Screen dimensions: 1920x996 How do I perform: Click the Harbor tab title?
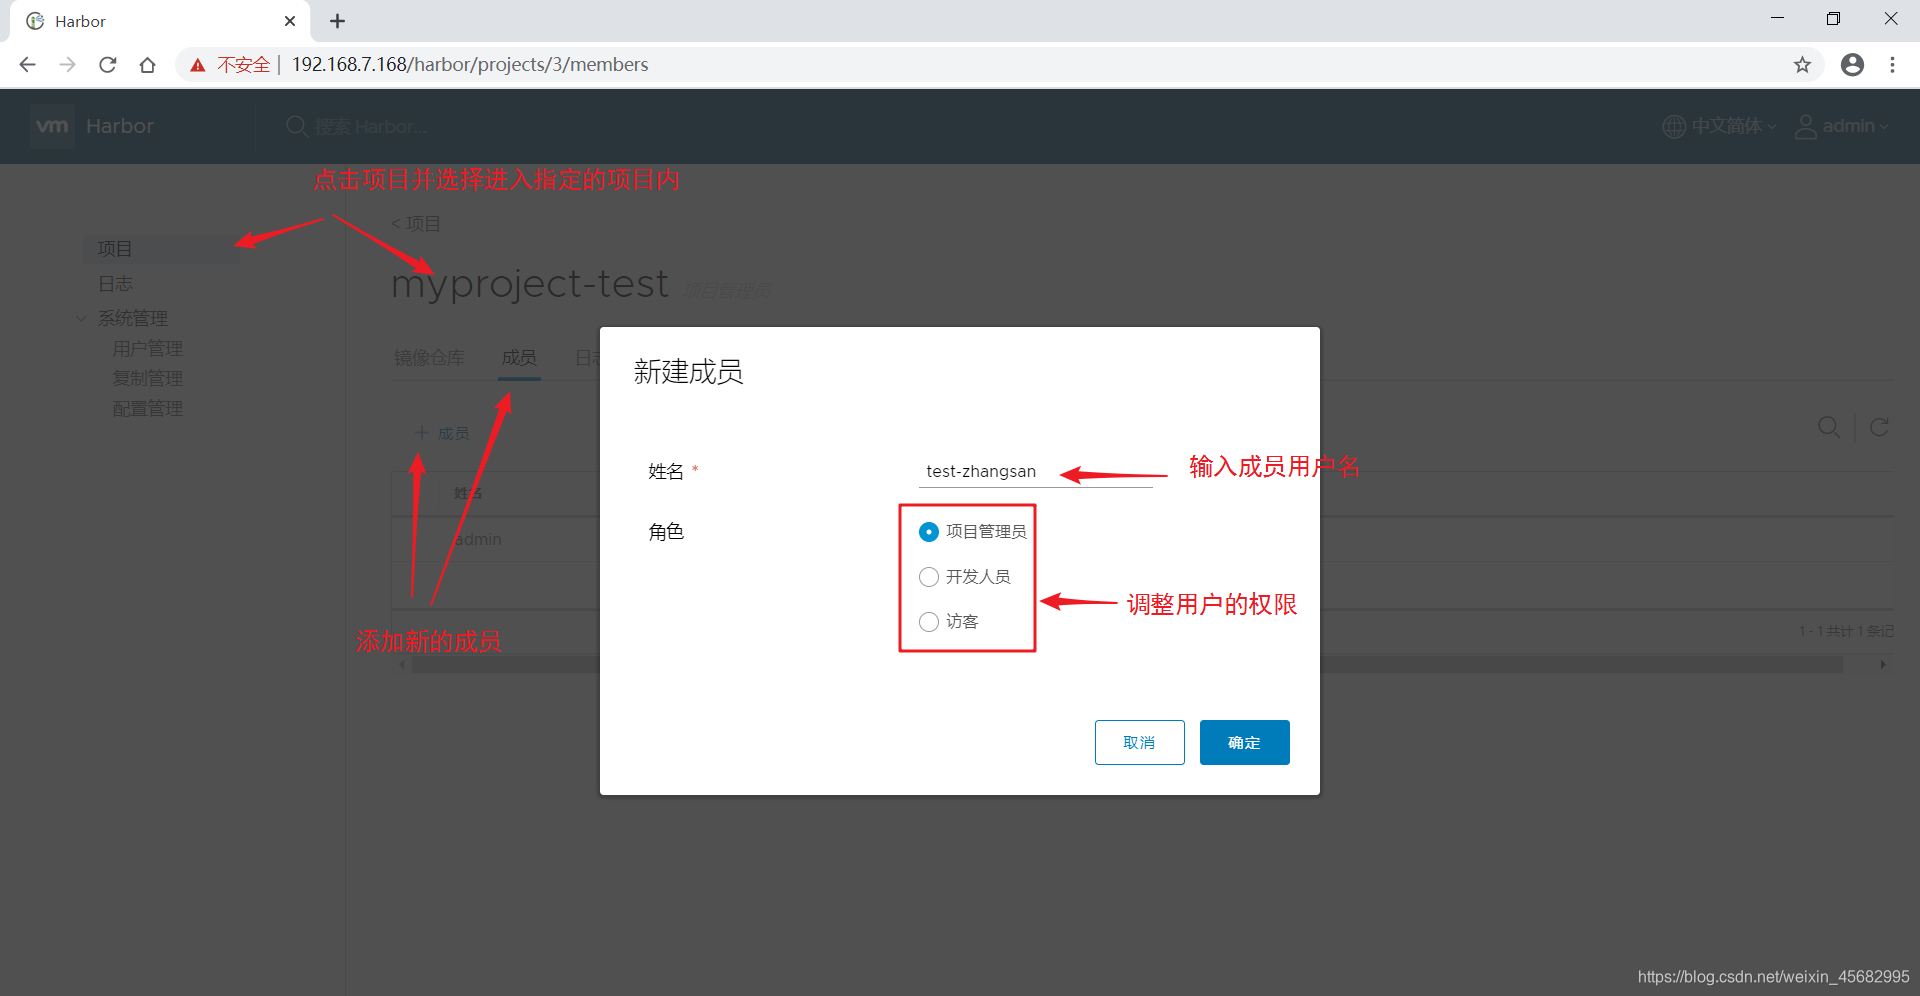coord(80,21)
